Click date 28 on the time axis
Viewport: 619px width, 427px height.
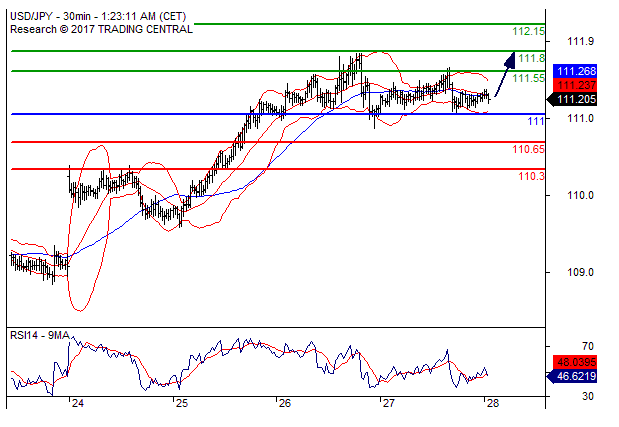[x=493, y=403]
